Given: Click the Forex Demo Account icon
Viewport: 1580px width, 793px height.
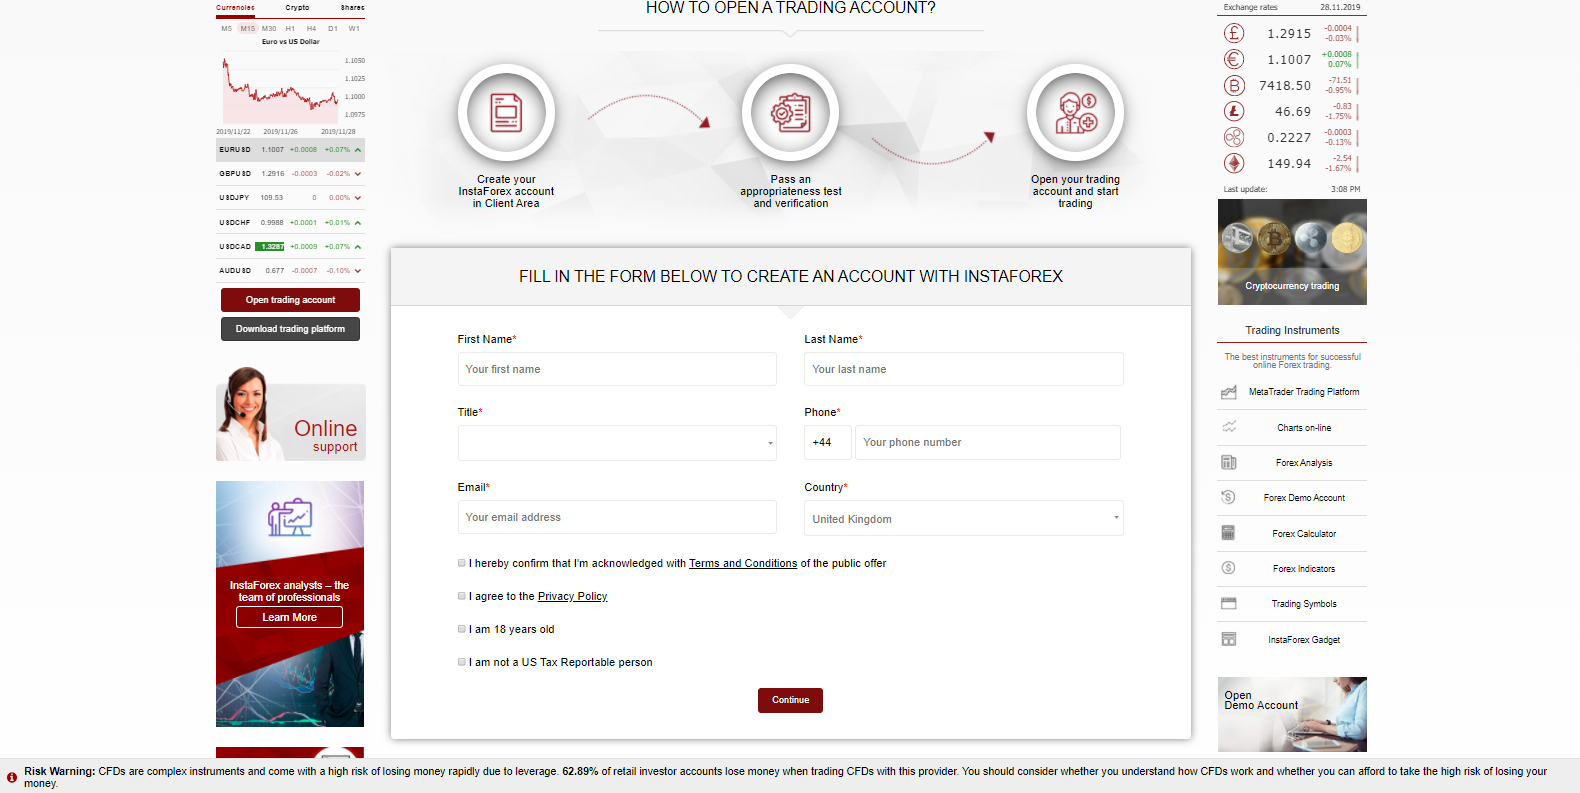Looking at the screenshot, I should tap(1229, 497).
